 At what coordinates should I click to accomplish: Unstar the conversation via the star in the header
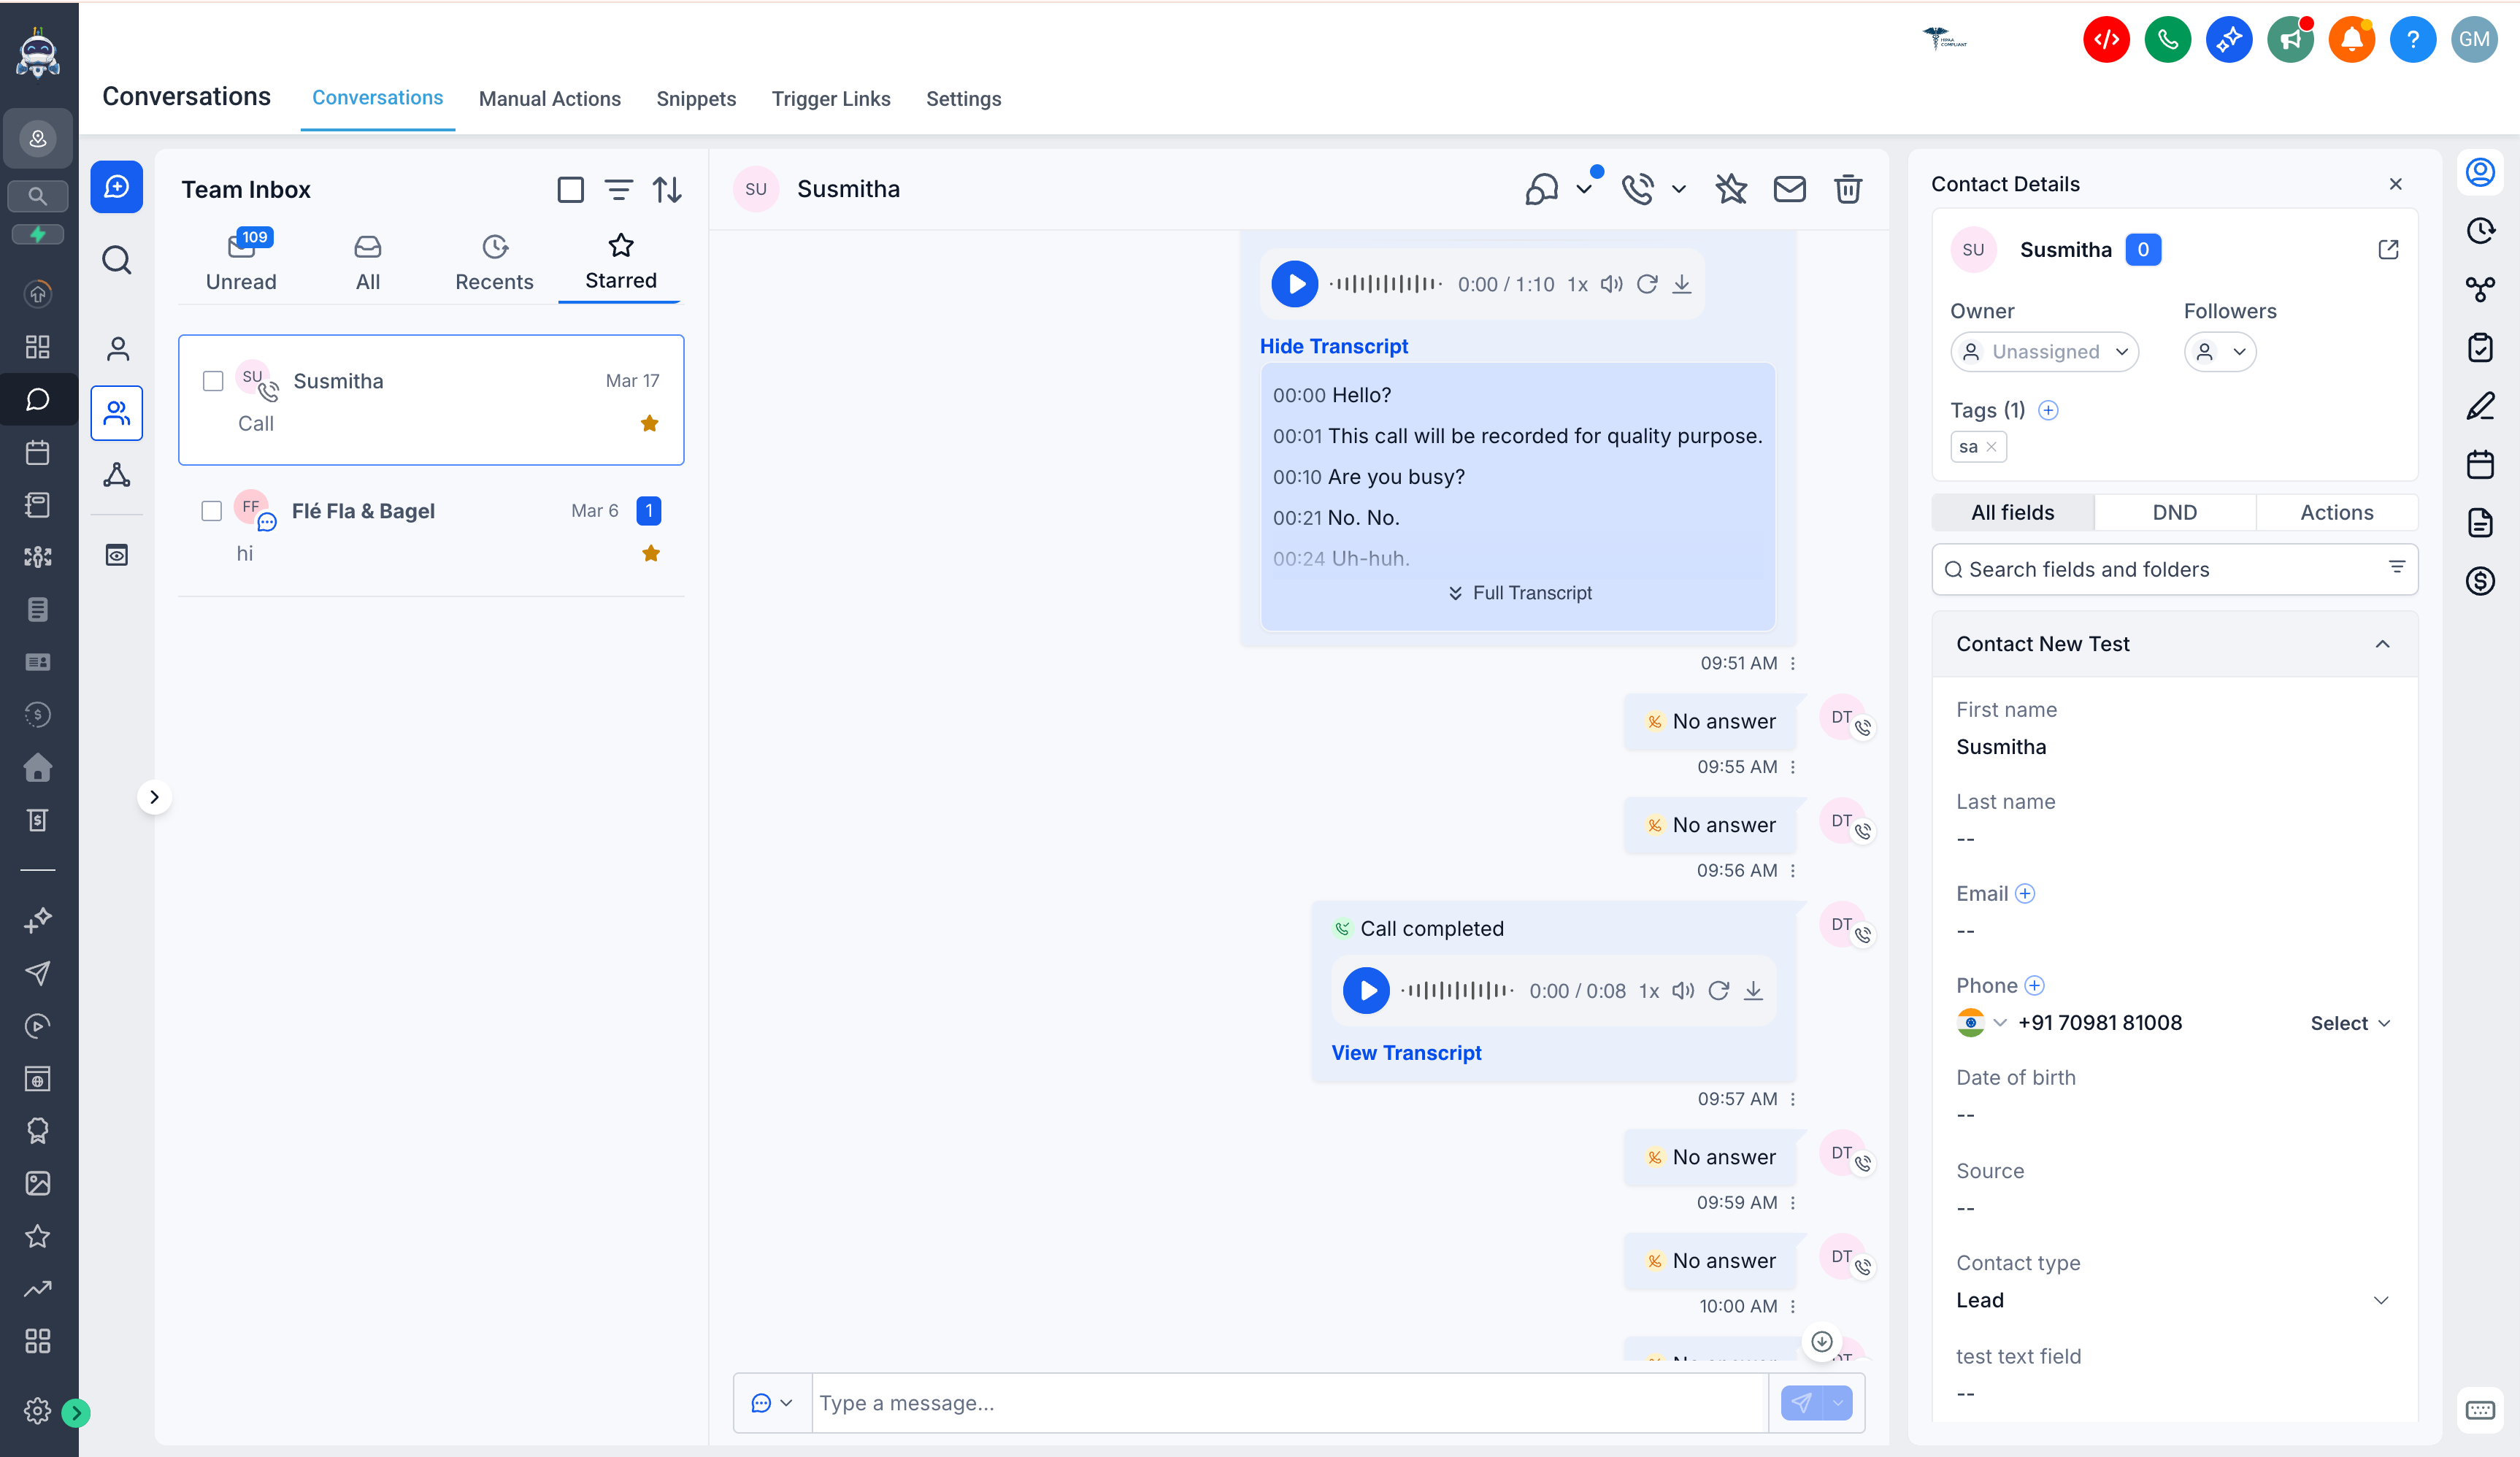point(1732,189)
